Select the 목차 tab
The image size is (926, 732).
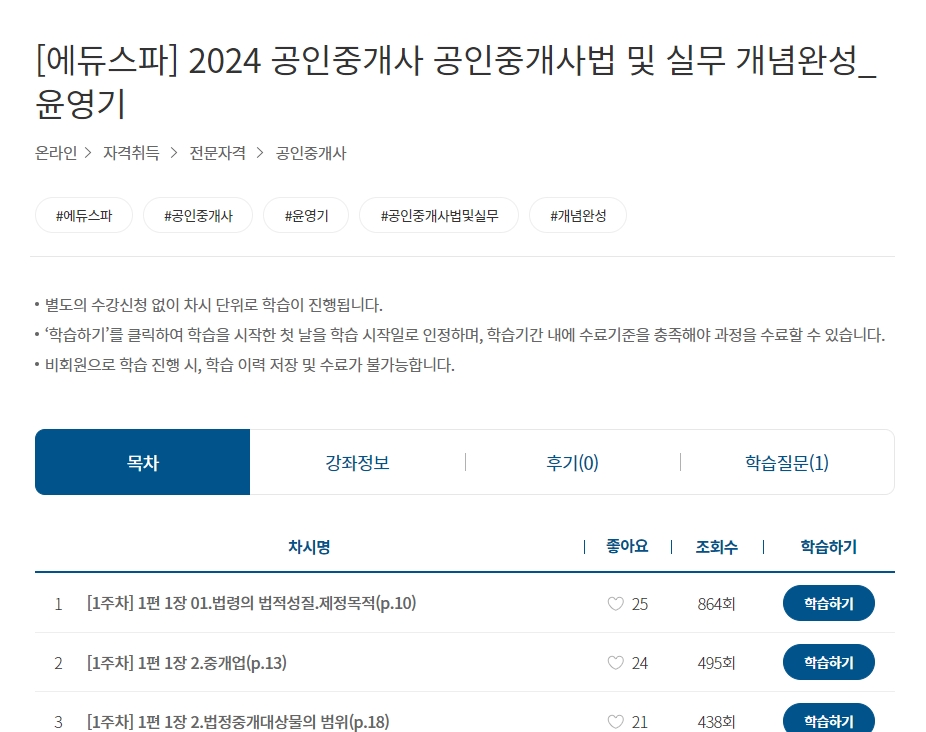[142, 462]
